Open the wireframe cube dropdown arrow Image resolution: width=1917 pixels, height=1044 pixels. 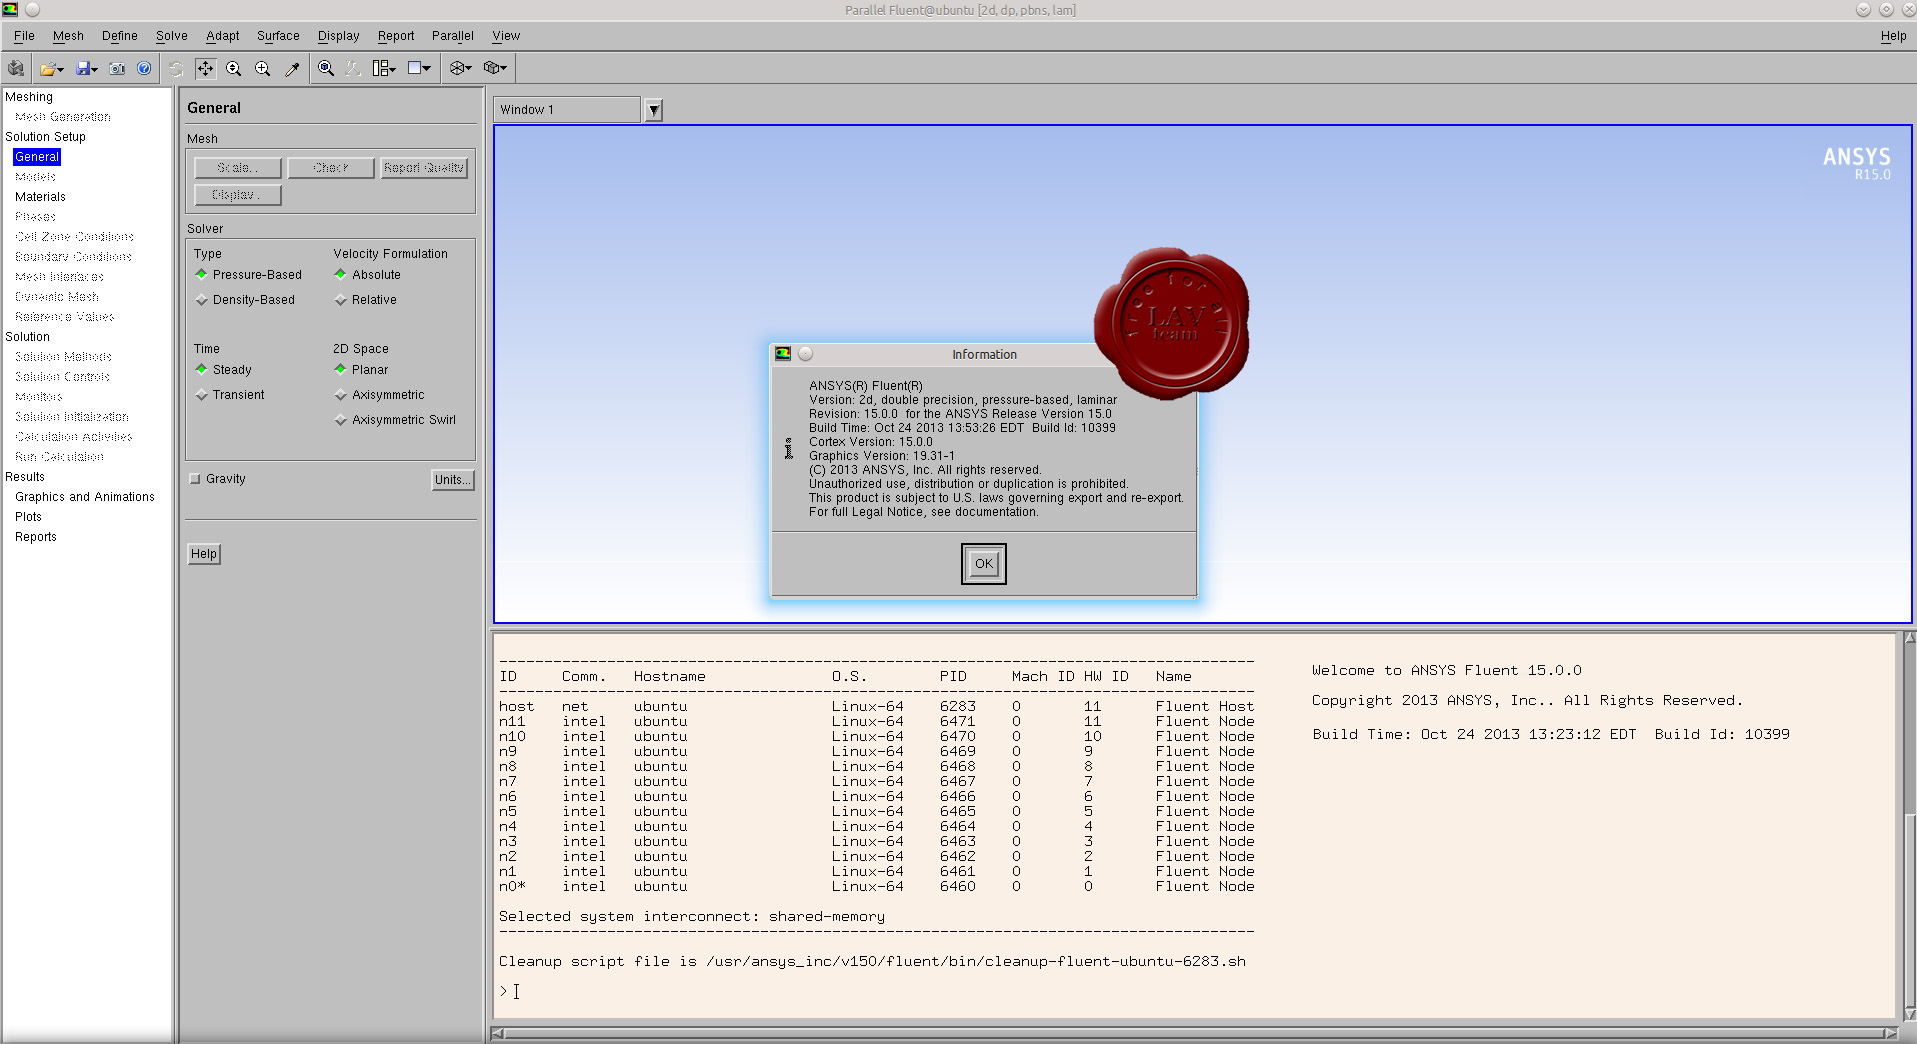(469, 69)
